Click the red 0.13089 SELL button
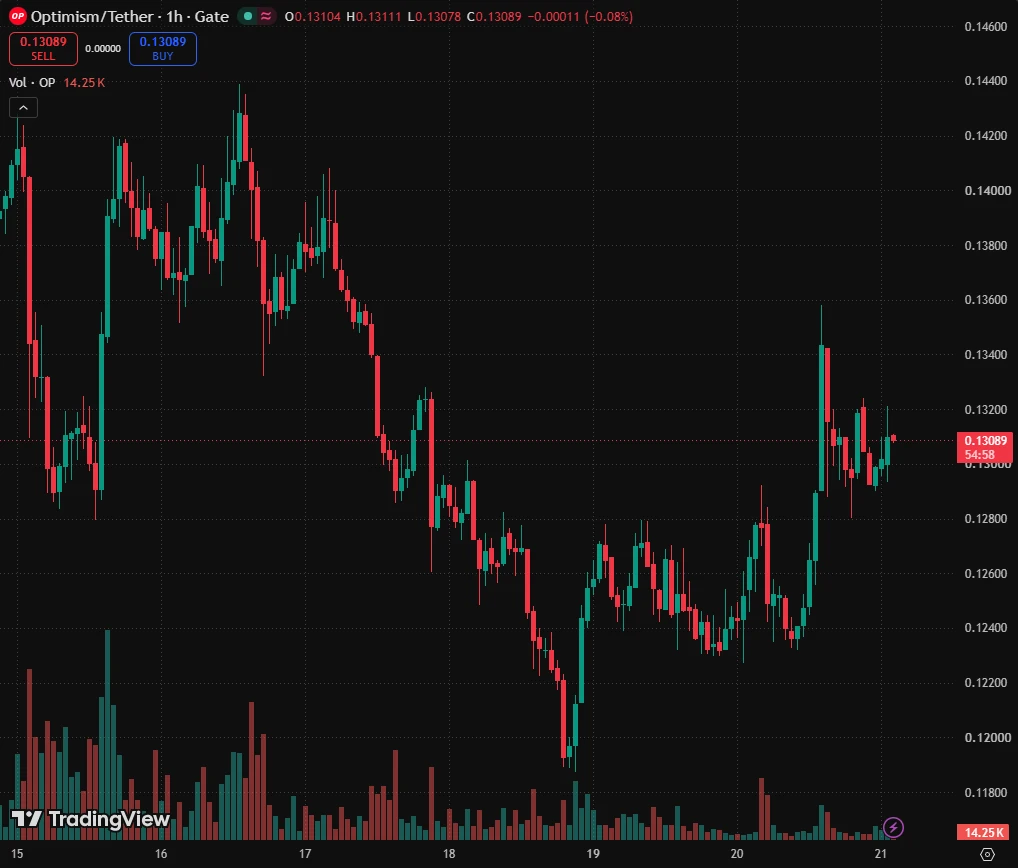Viewport: 1018px width, 868px height. (x=43, y=49)
